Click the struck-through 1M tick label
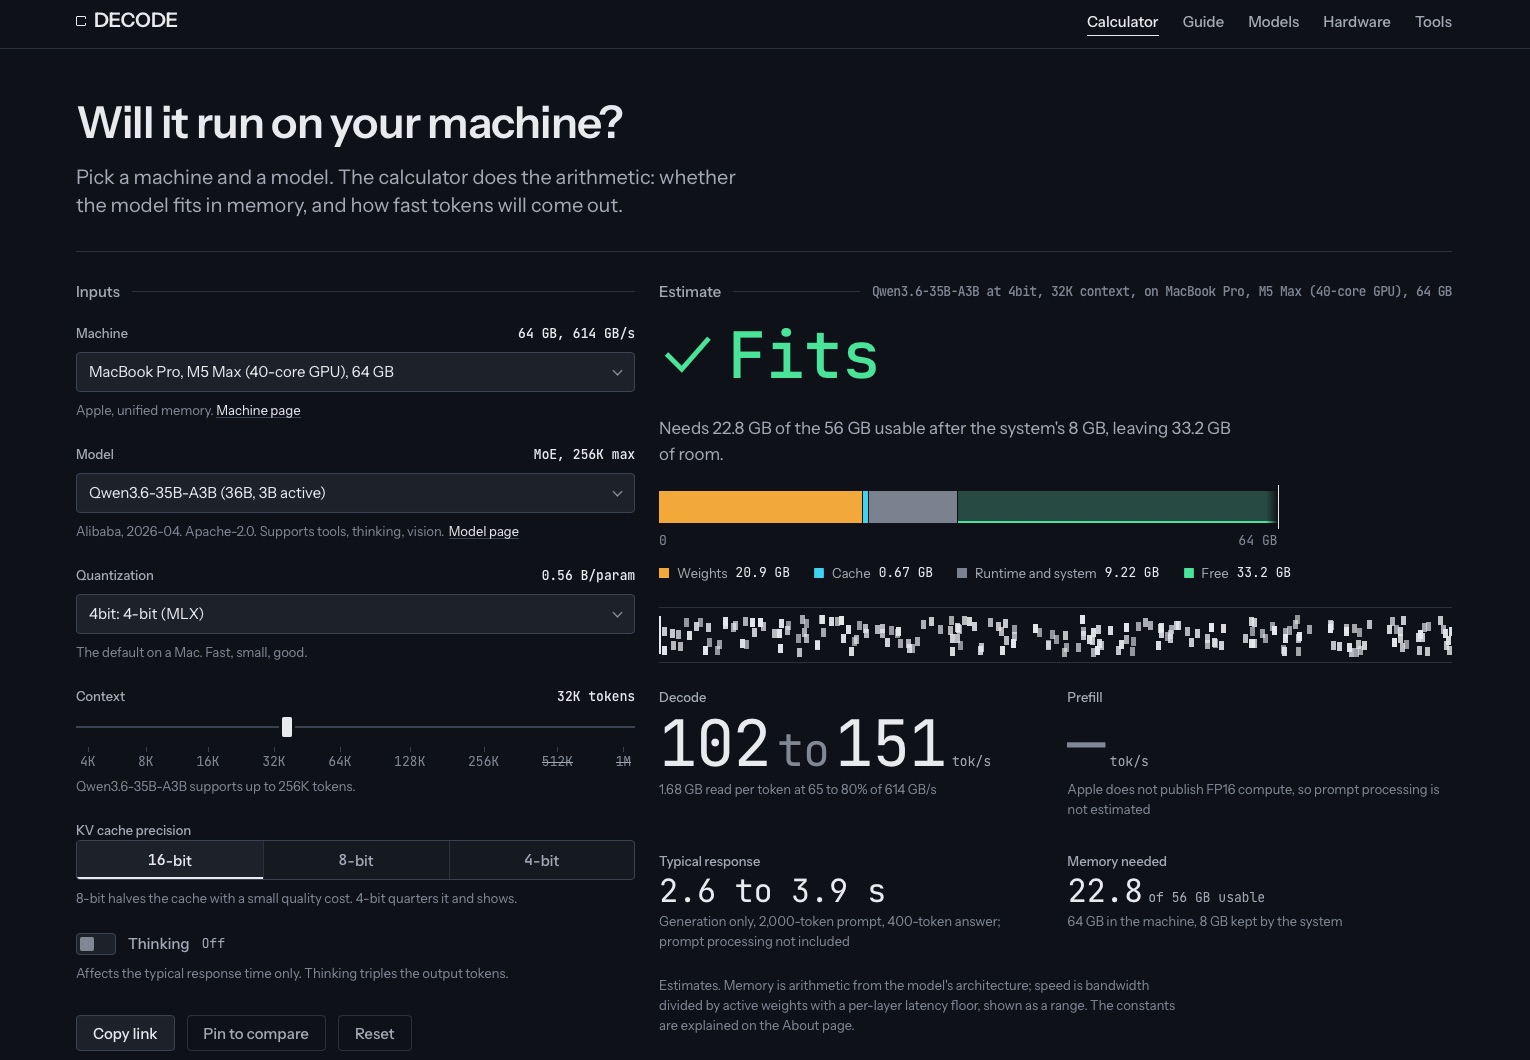The width and height of the screenshot is (1530, 1060). 623,761
